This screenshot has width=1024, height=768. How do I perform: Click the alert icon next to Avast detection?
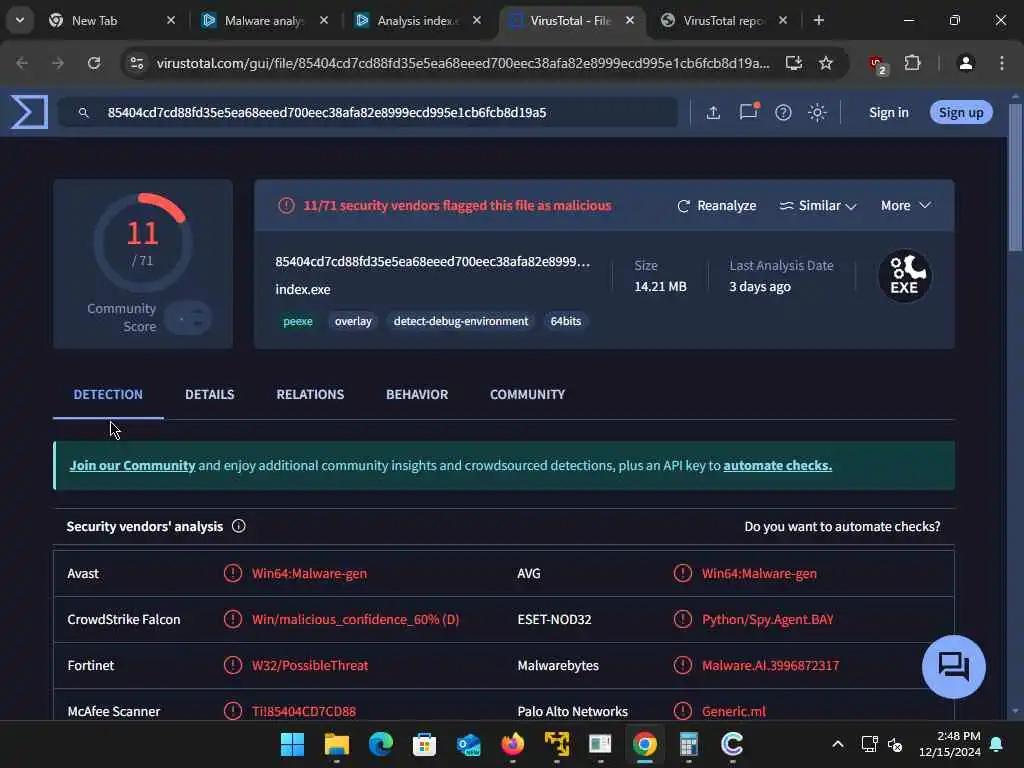(232, 573)
